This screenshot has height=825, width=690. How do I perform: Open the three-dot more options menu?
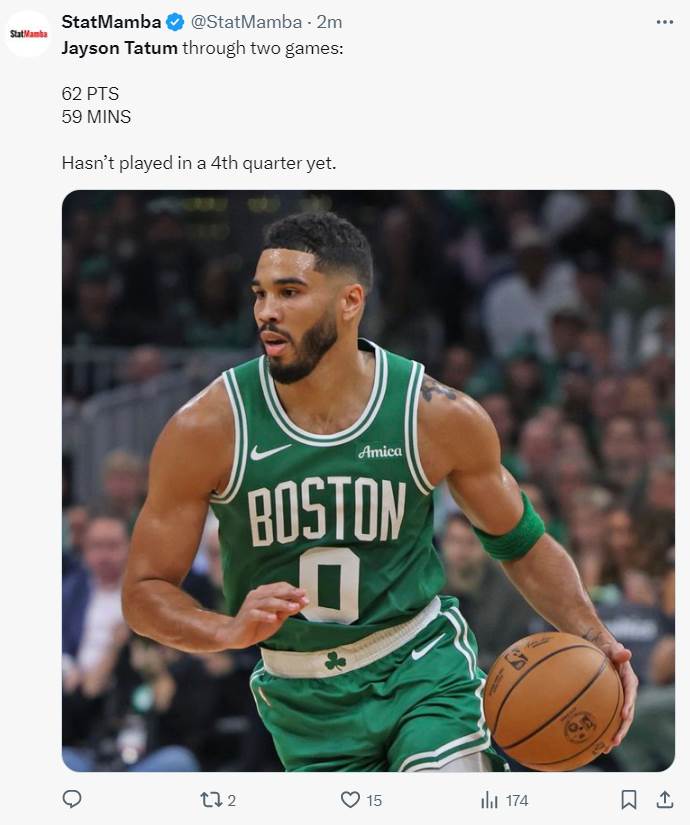click(665, 22)
